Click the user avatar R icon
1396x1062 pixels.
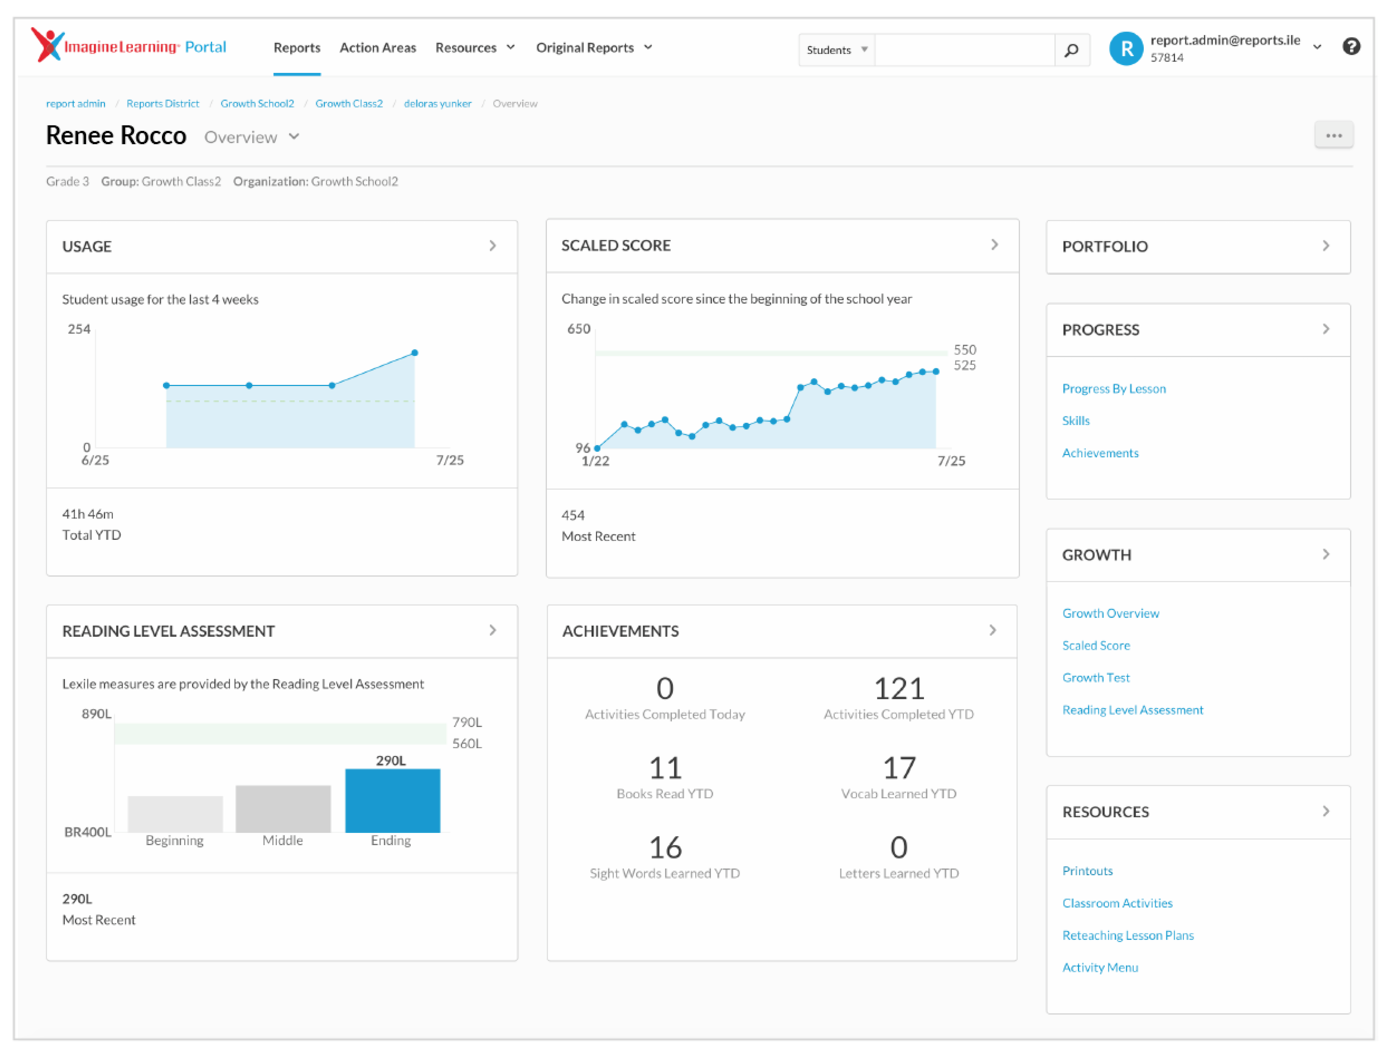point(1126,48)
